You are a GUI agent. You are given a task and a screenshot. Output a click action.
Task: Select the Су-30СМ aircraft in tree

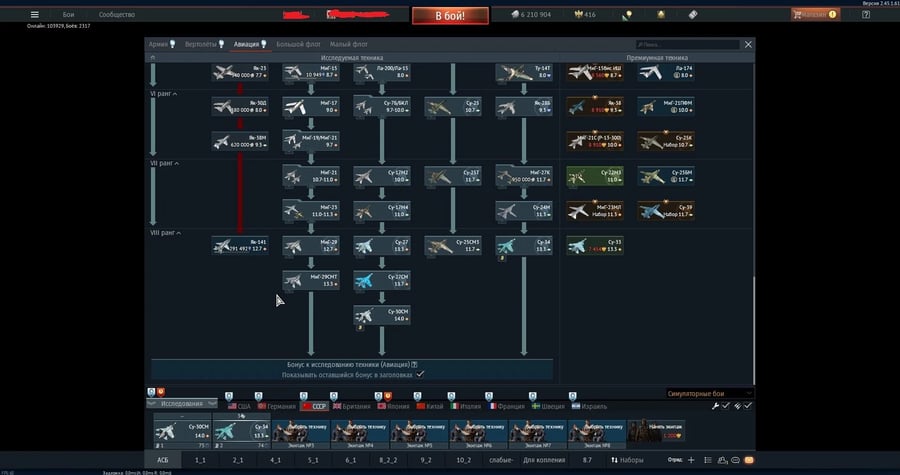pyautogui.click(x=380, y=314)
